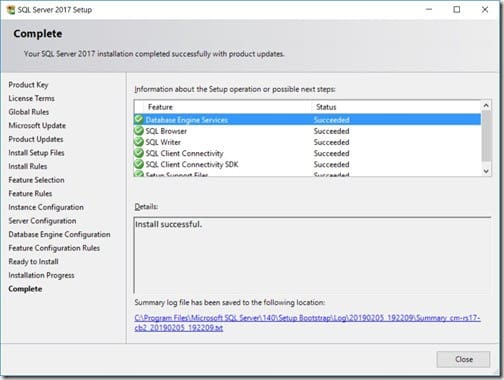The height and width of the screenshot is (380, 504).
Task: Click green check icon beside SQL Client Connectivity
Action: (x=139, y=153)
